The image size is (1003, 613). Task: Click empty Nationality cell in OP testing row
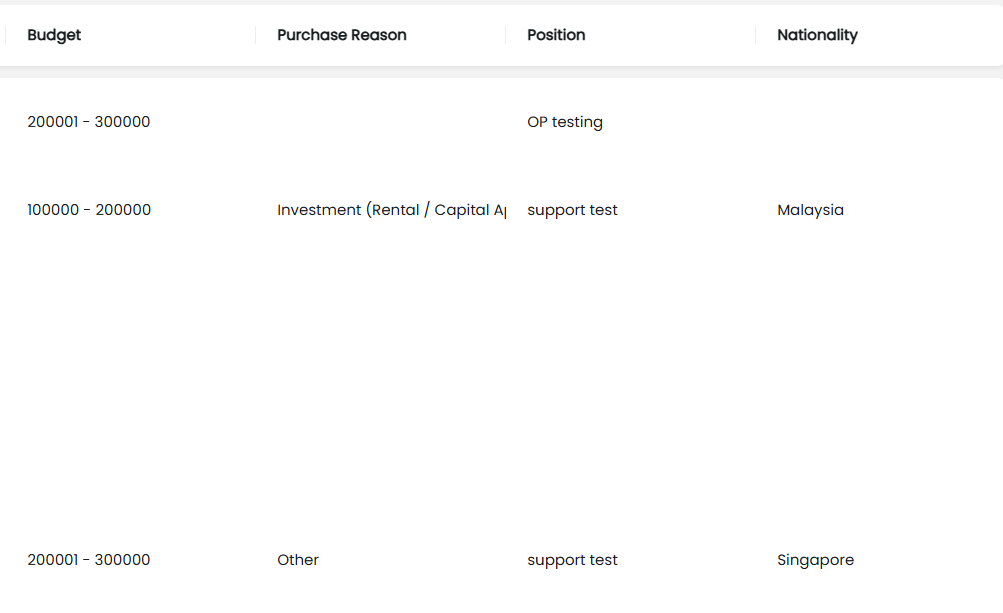tap(870, 122)
